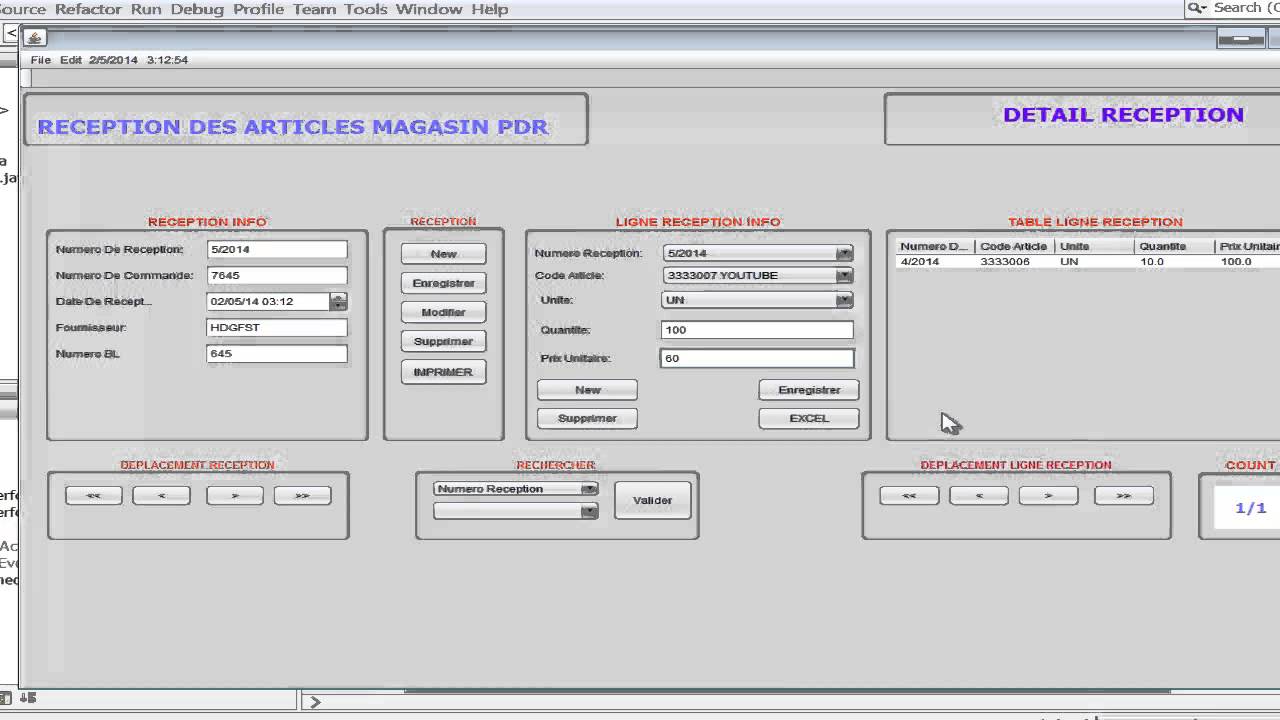This screenshot has height=720, width=1280.
Task: Click the Date De Reception field
Action: [x=268, y=301]
